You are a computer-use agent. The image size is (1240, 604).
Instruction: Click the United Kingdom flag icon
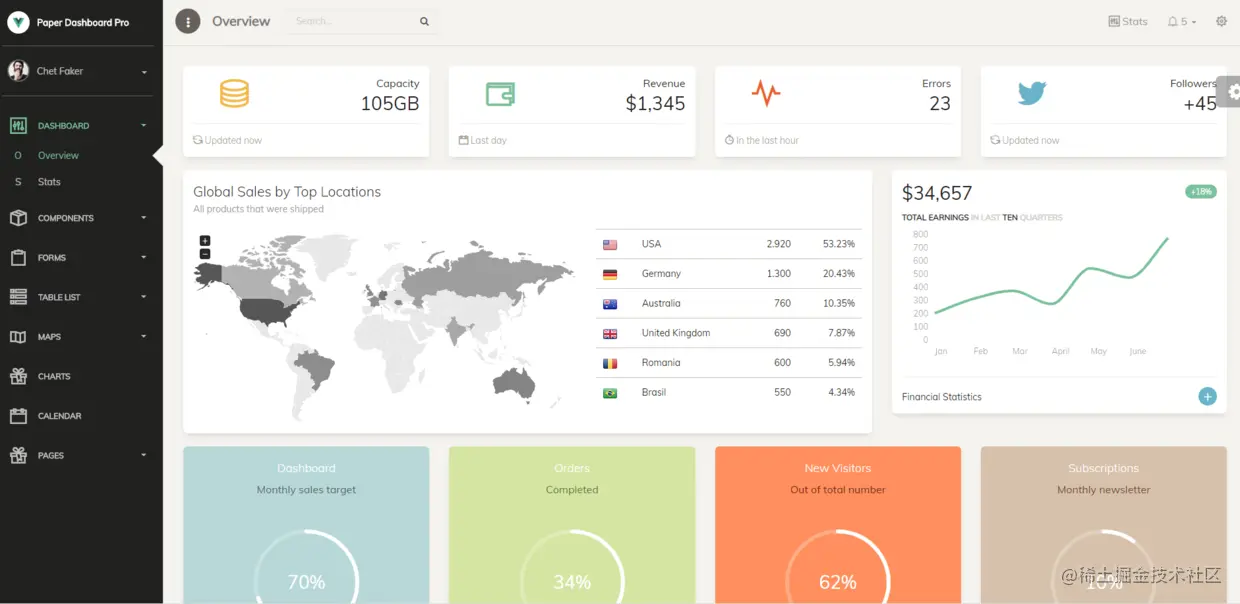point(610,333)
